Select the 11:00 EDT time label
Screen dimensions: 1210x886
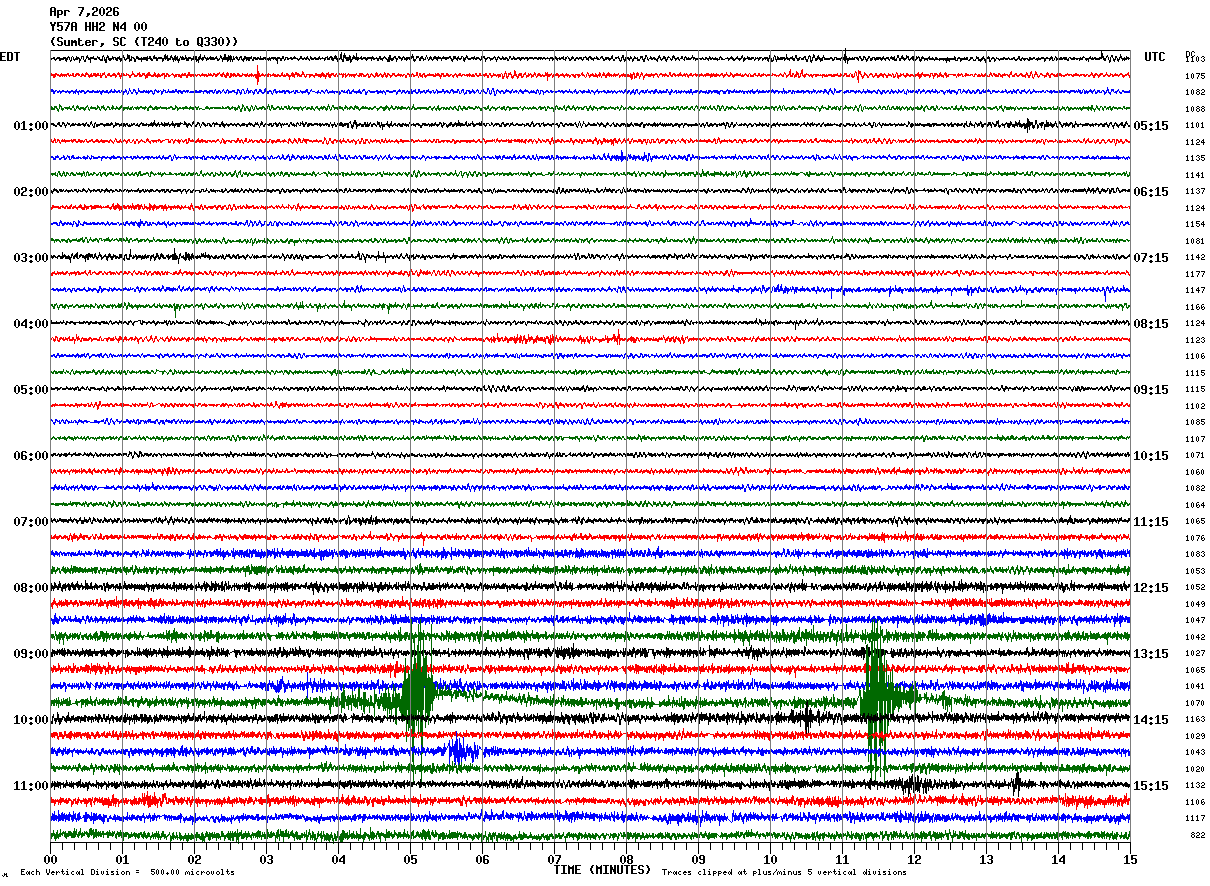pyautogui.click(x=30, y=786)
